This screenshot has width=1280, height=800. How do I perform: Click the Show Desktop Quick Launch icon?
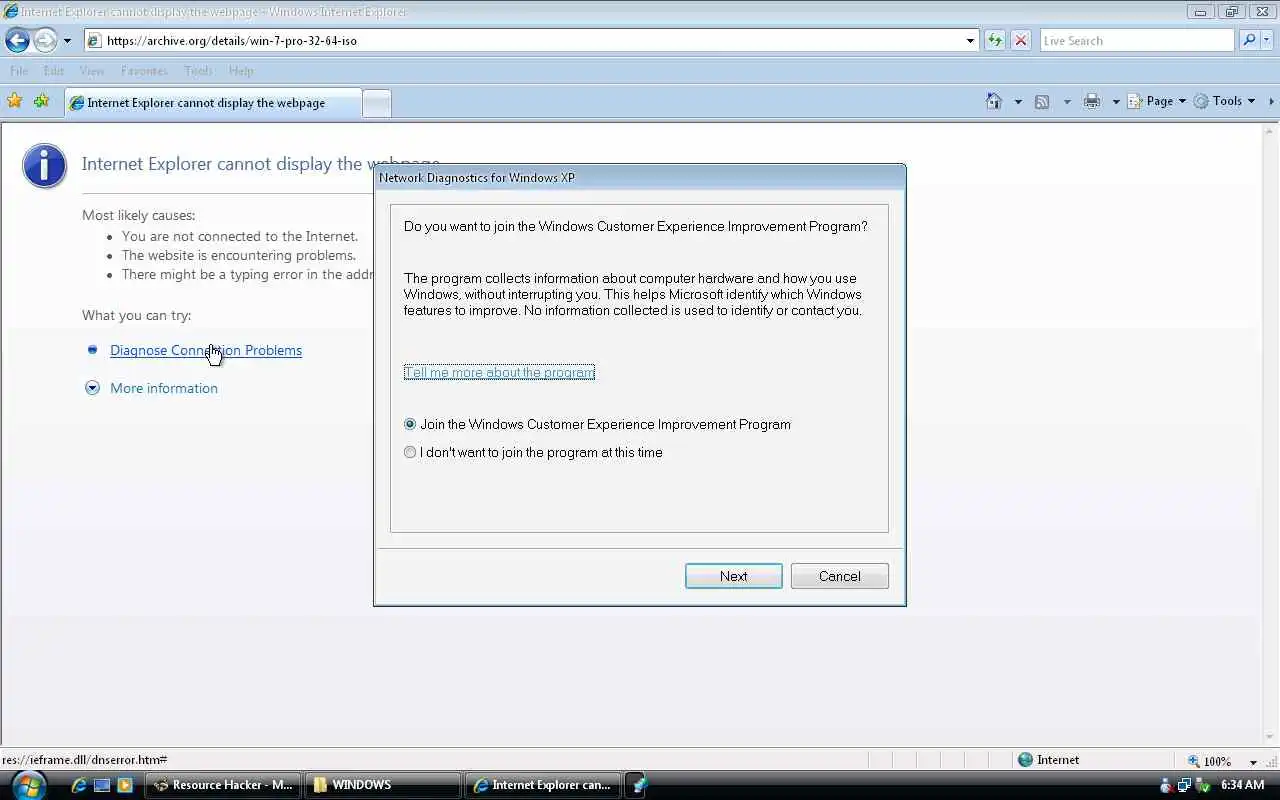(x=102, y=786)
